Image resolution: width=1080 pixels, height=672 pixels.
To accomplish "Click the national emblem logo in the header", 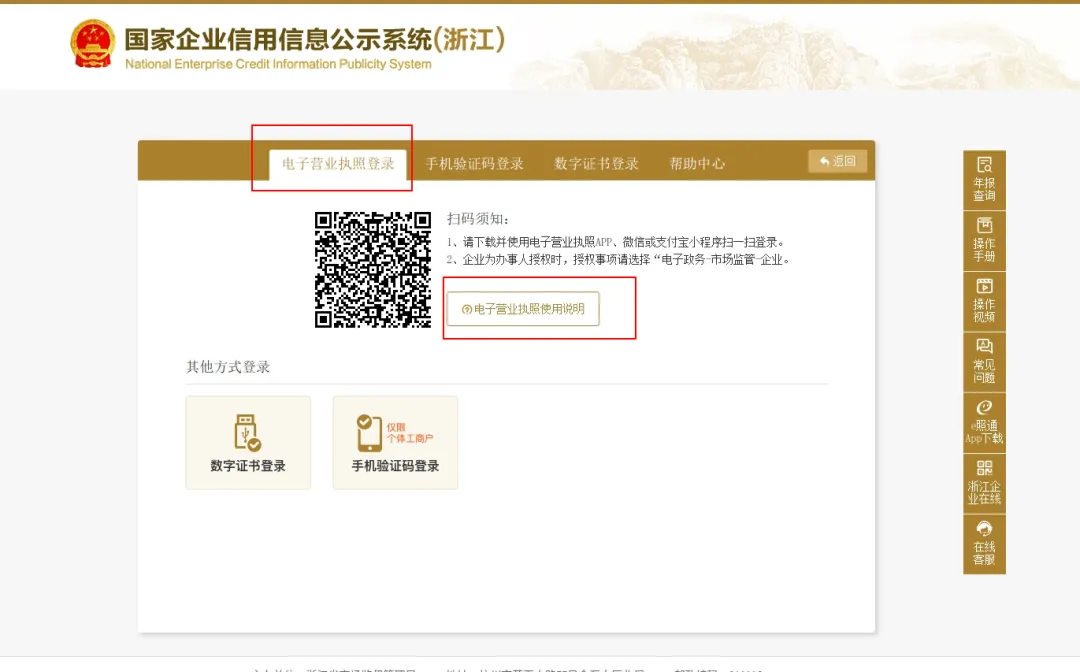I will tap(93, 44).
